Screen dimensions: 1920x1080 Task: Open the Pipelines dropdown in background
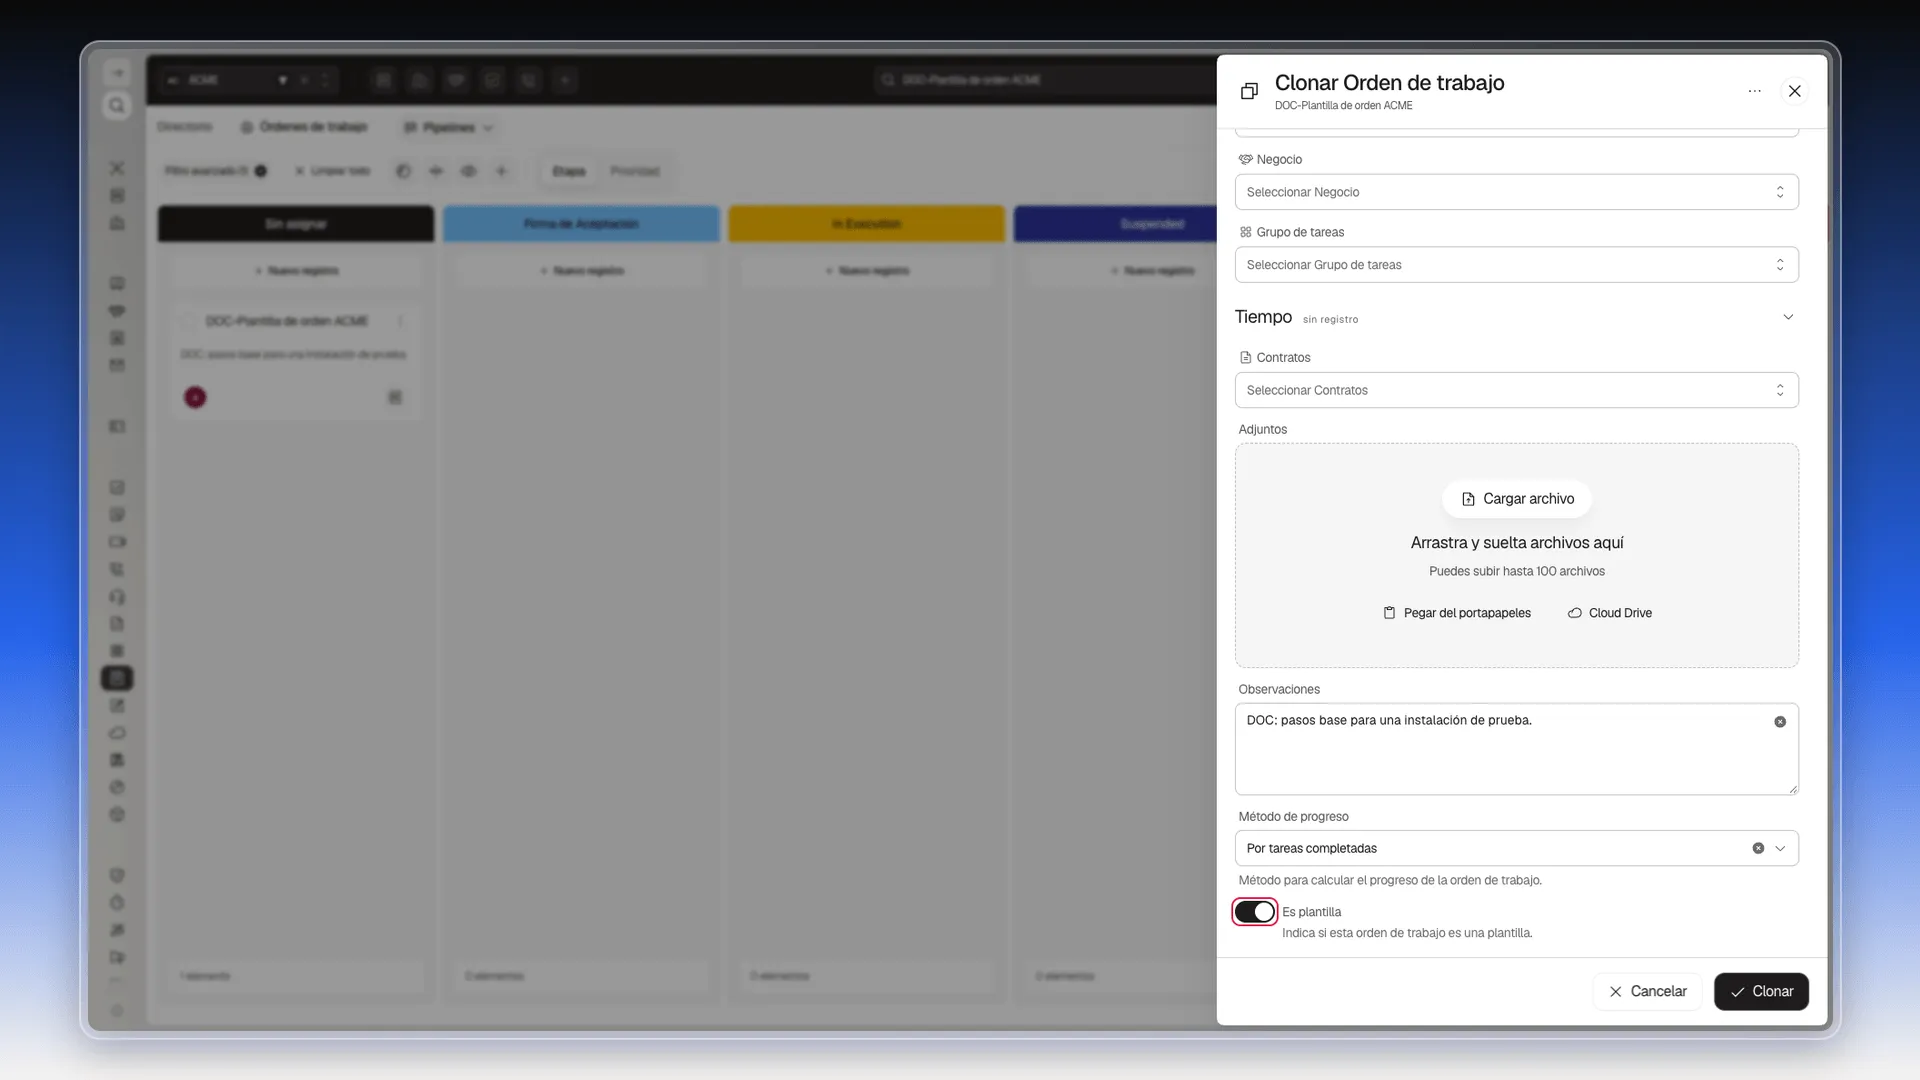448,127
